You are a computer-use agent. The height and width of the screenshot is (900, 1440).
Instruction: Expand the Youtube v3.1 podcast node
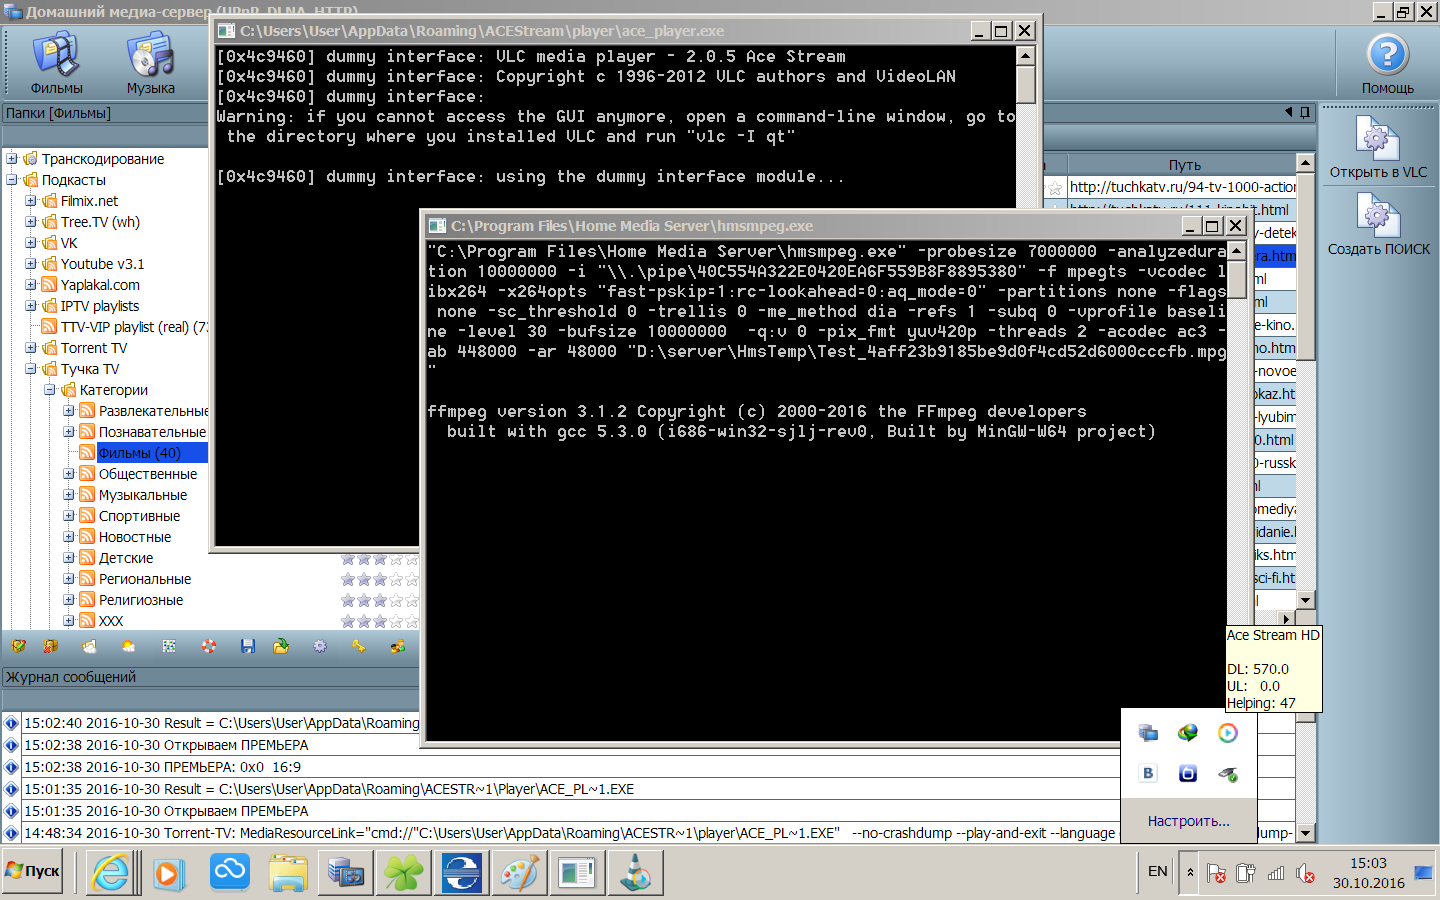point(31,264)
